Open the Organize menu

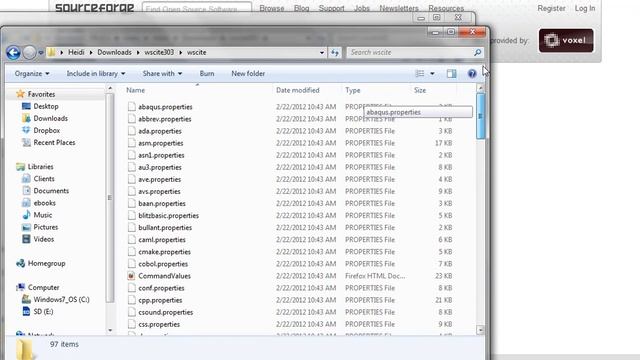coord(32,73)
